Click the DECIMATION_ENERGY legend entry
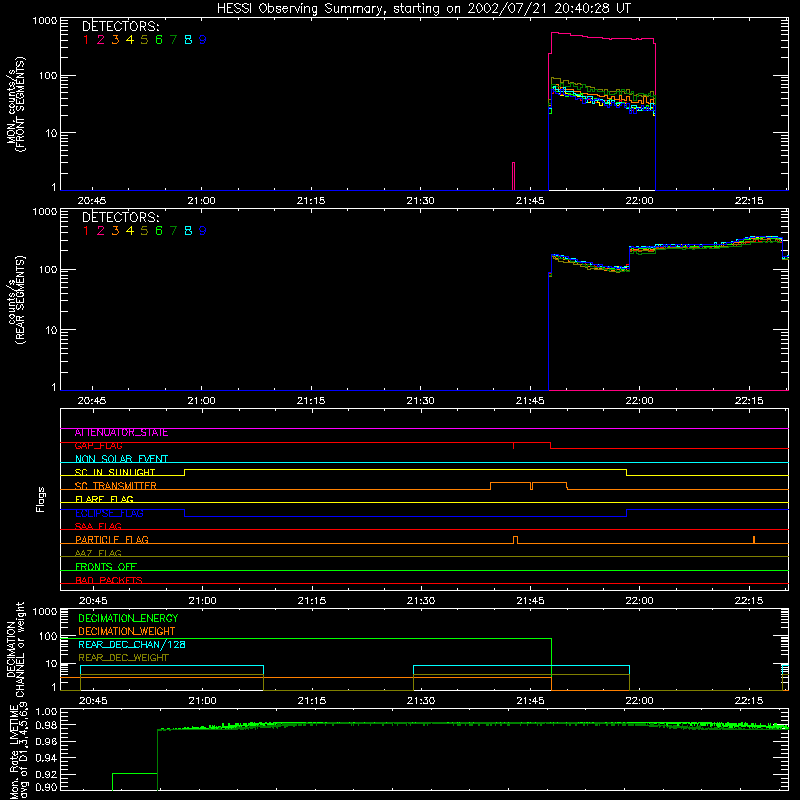The width and height of the screenshot is (800, 800). tap(128, 618)
